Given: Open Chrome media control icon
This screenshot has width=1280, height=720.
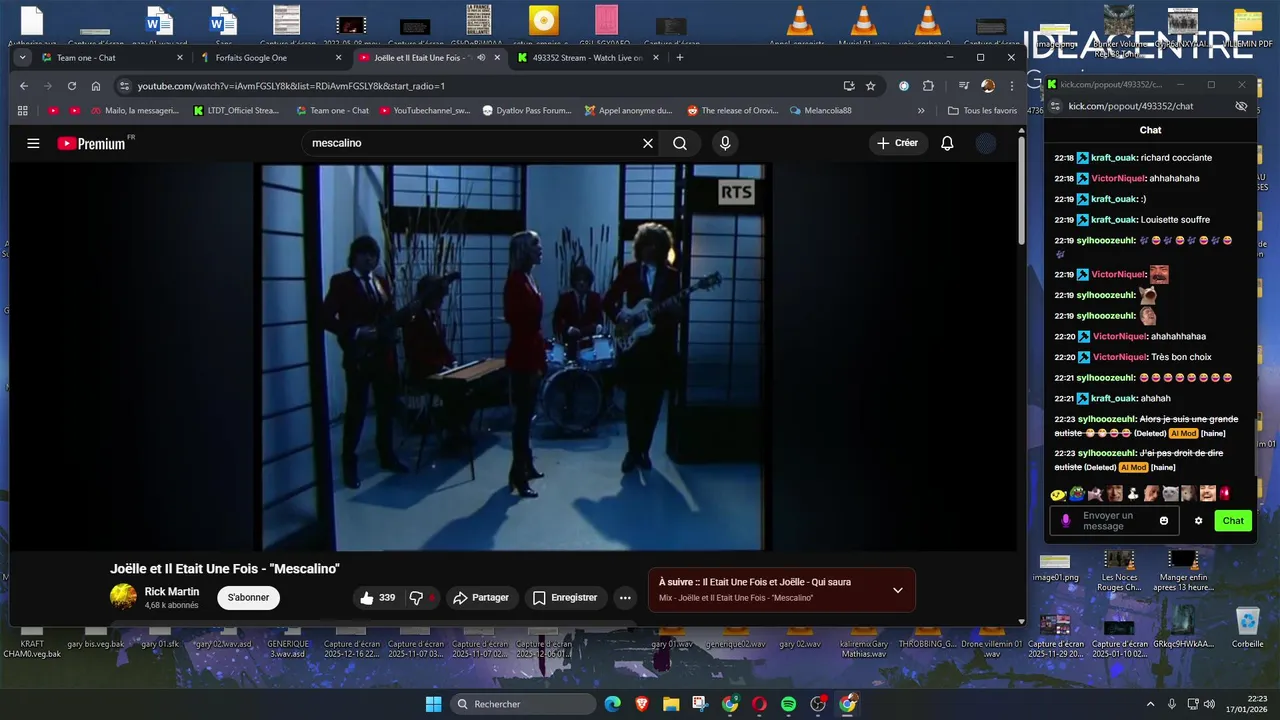Looking at the screenshot, I should (964, 86).
